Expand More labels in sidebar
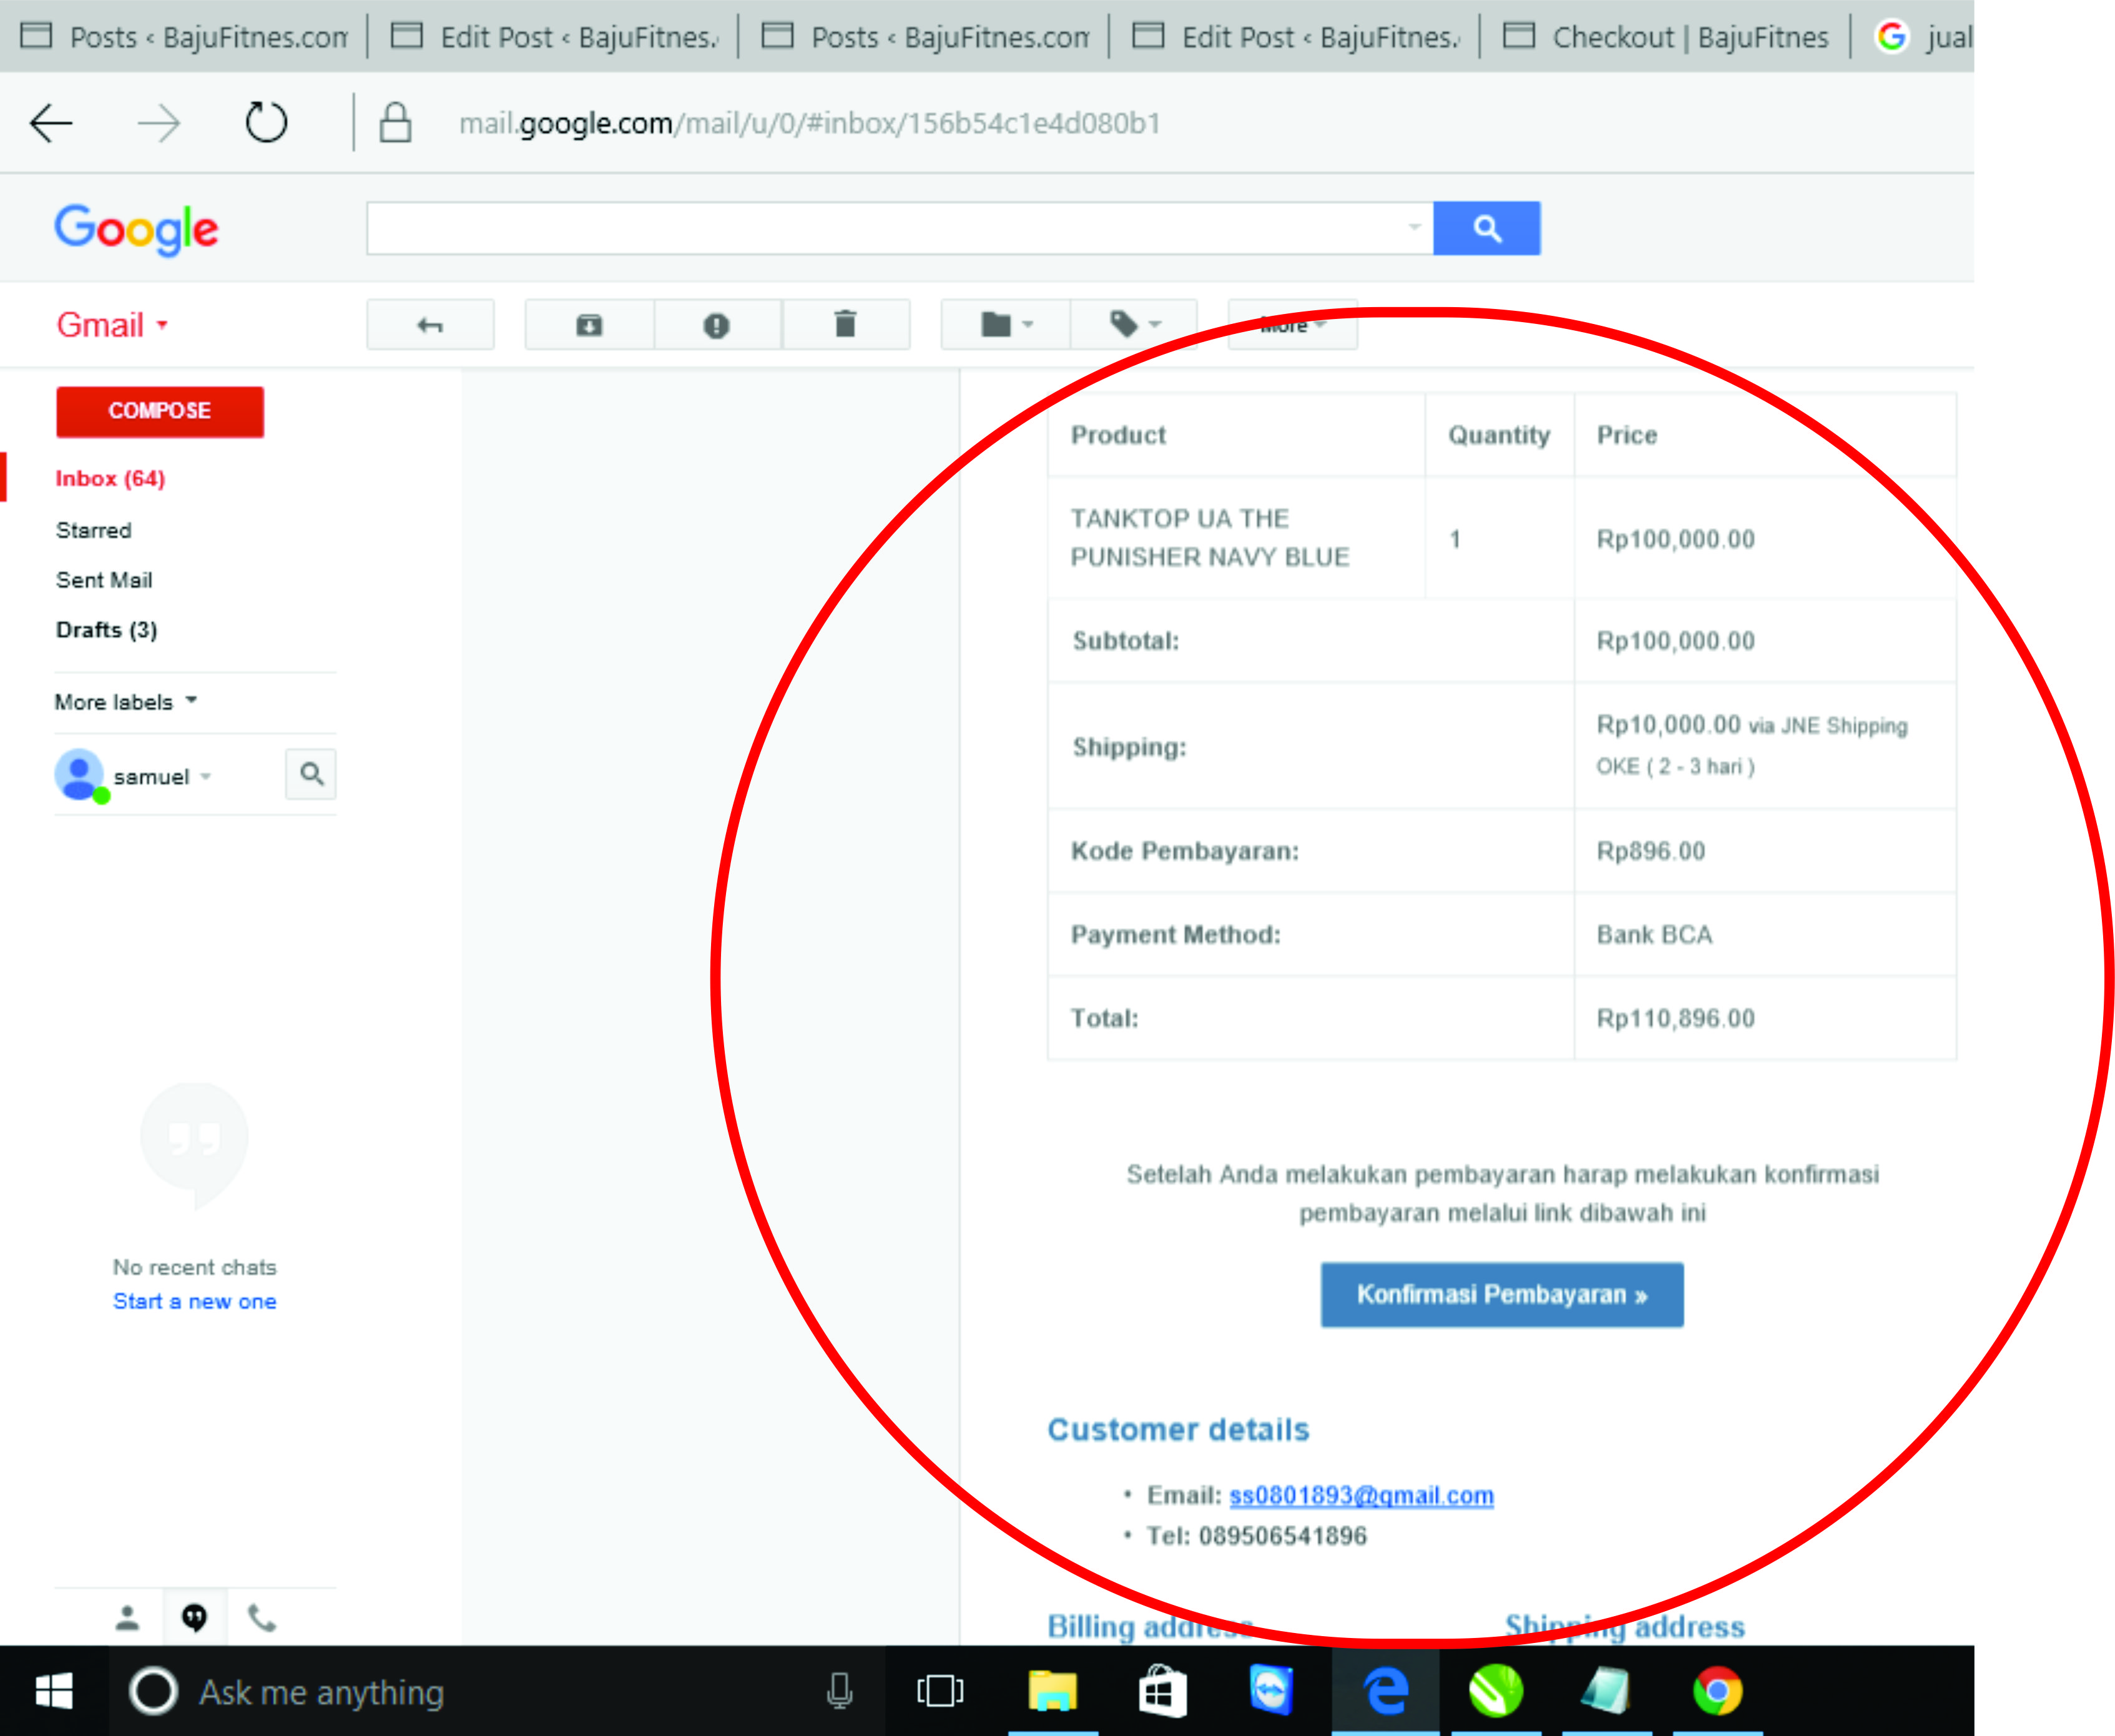This screenshot has height=1736, width=2115. pos(126,702)
